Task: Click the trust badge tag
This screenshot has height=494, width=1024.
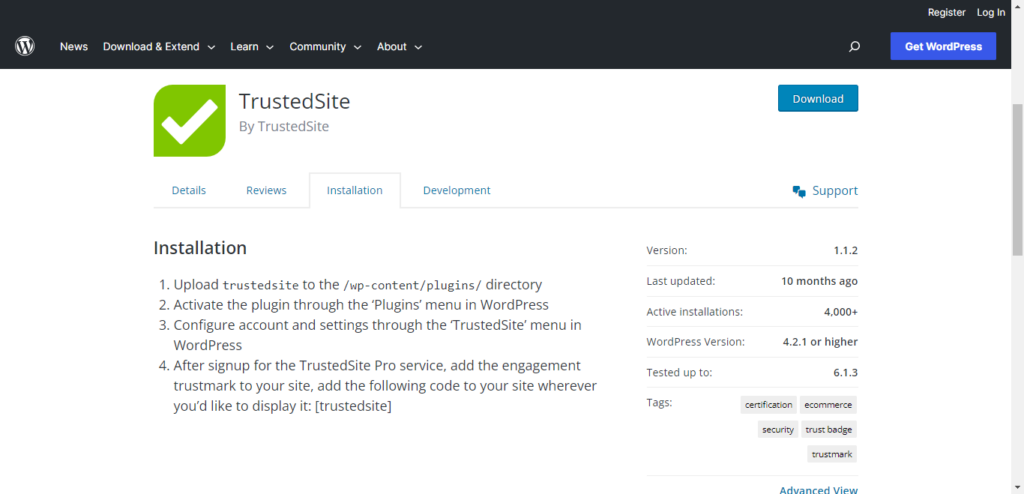Action: pos(829,429)
